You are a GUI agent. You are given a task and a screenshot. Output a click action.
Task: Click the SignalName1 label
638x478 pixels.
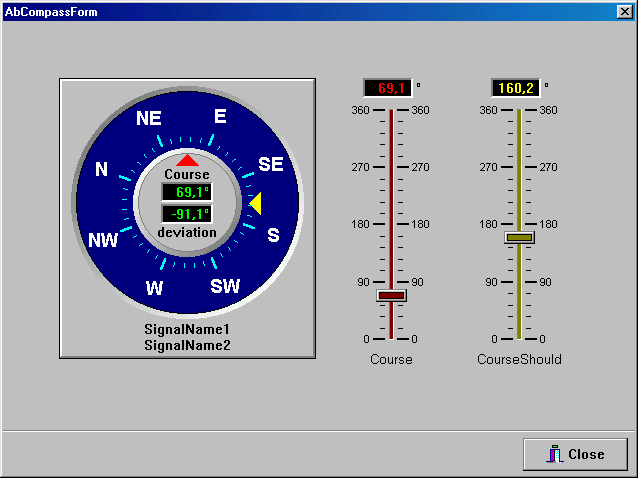pos(187,329)
